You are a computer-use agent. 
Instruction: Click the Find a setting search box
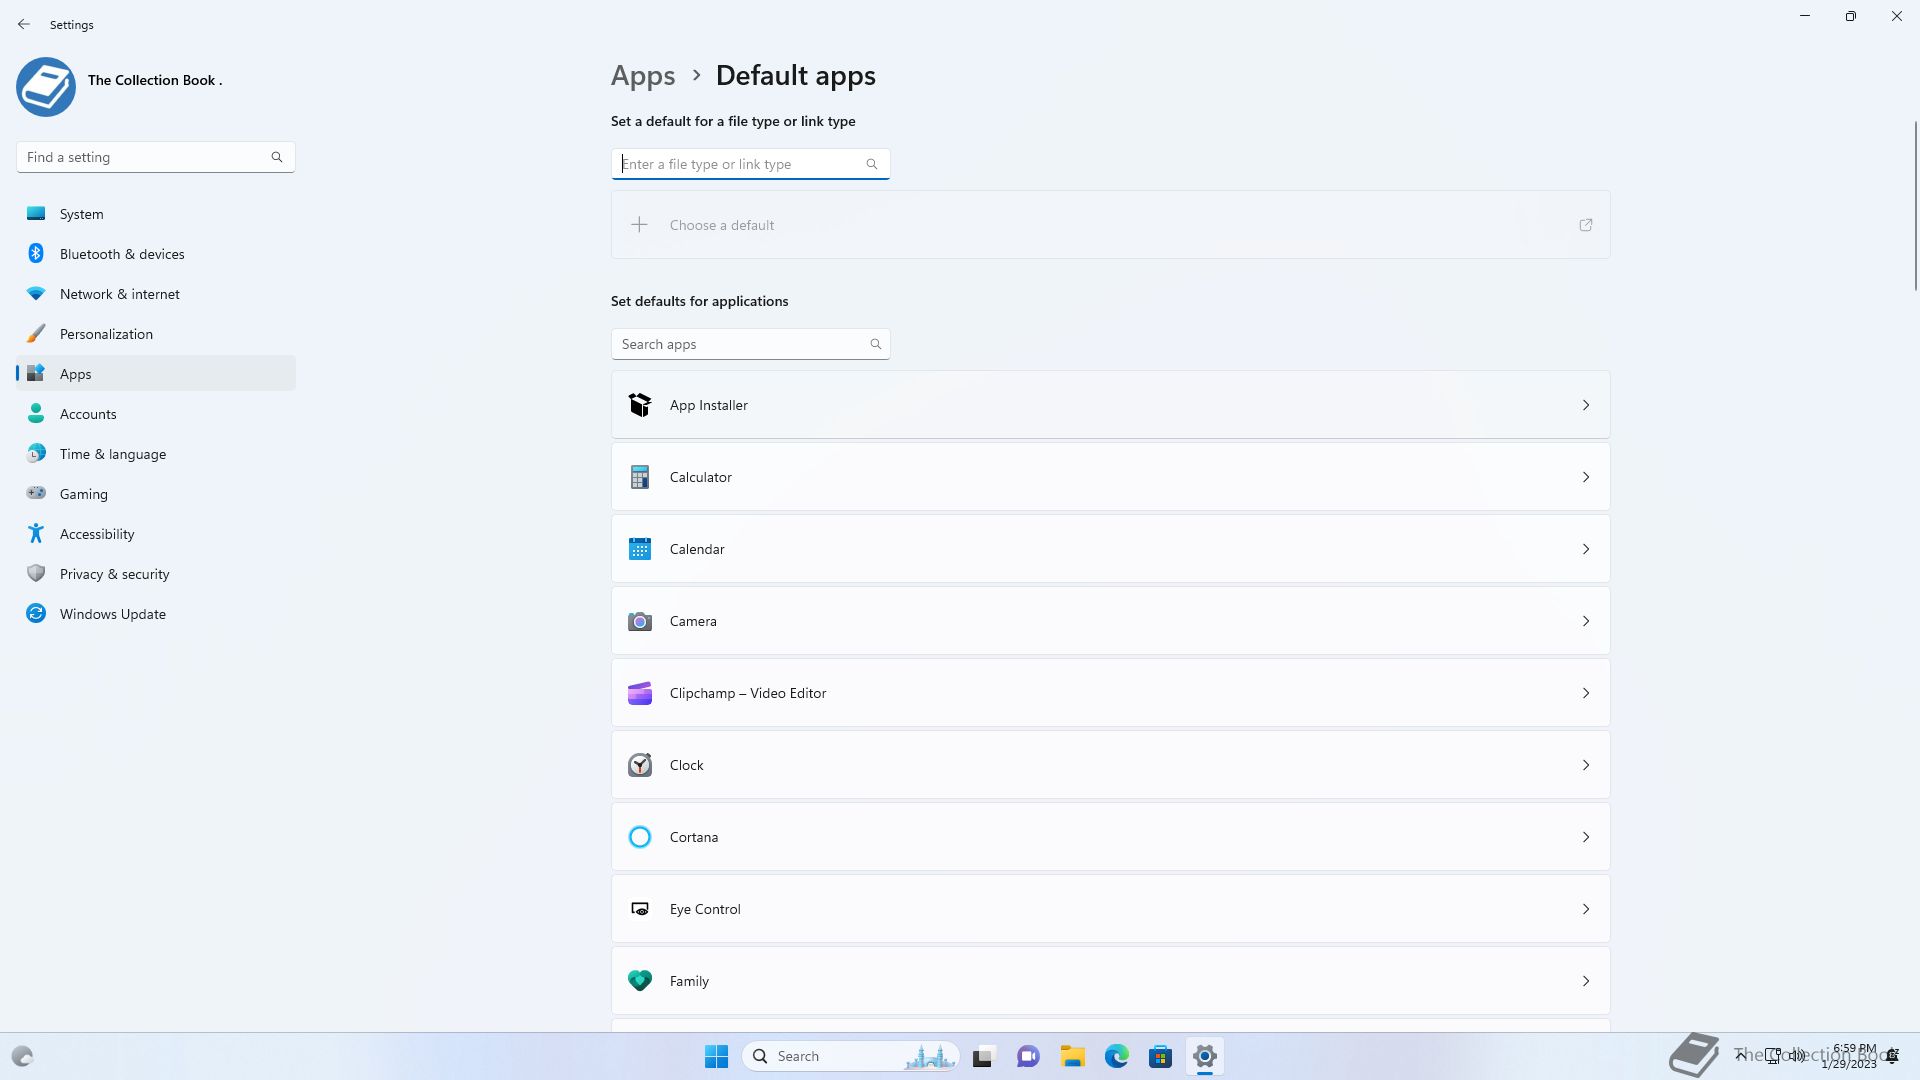pyautogui.click(x=155, y=157)
